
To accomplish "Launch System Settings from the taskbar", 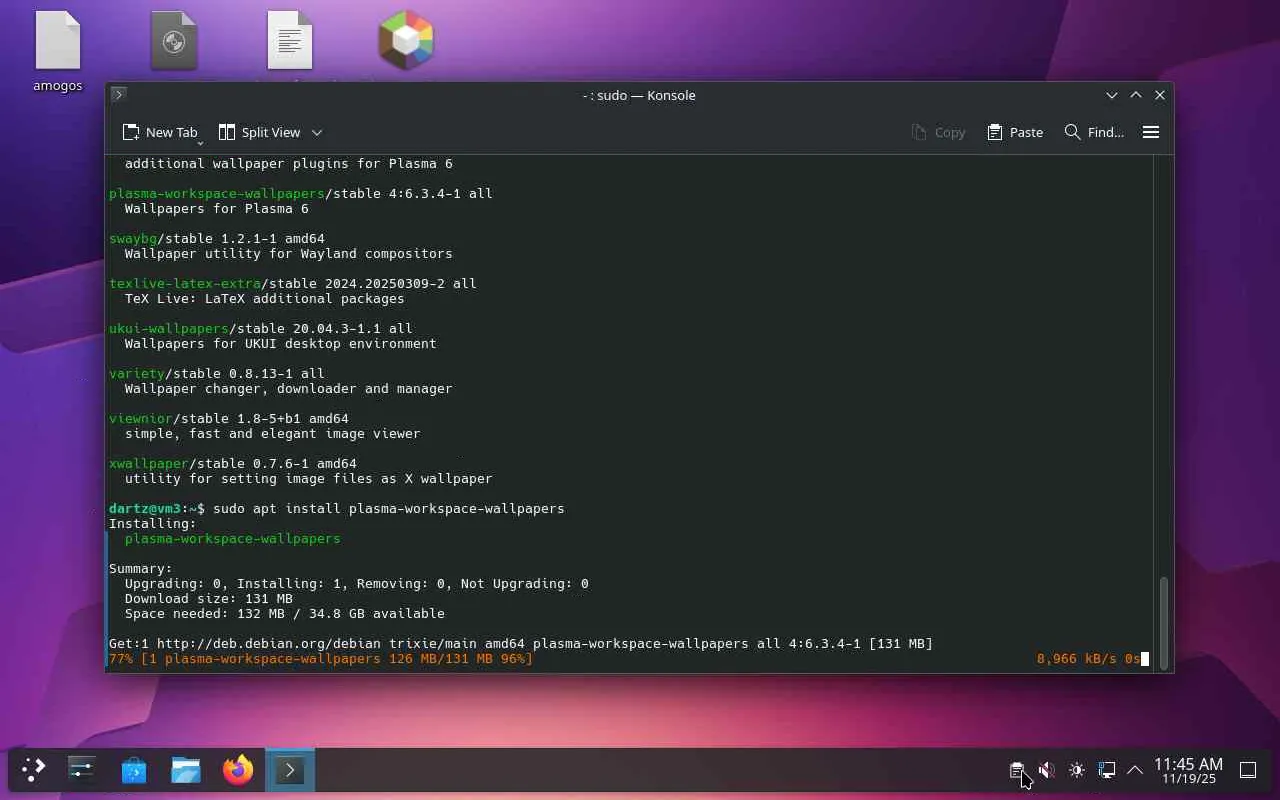I will click(82, 770).
